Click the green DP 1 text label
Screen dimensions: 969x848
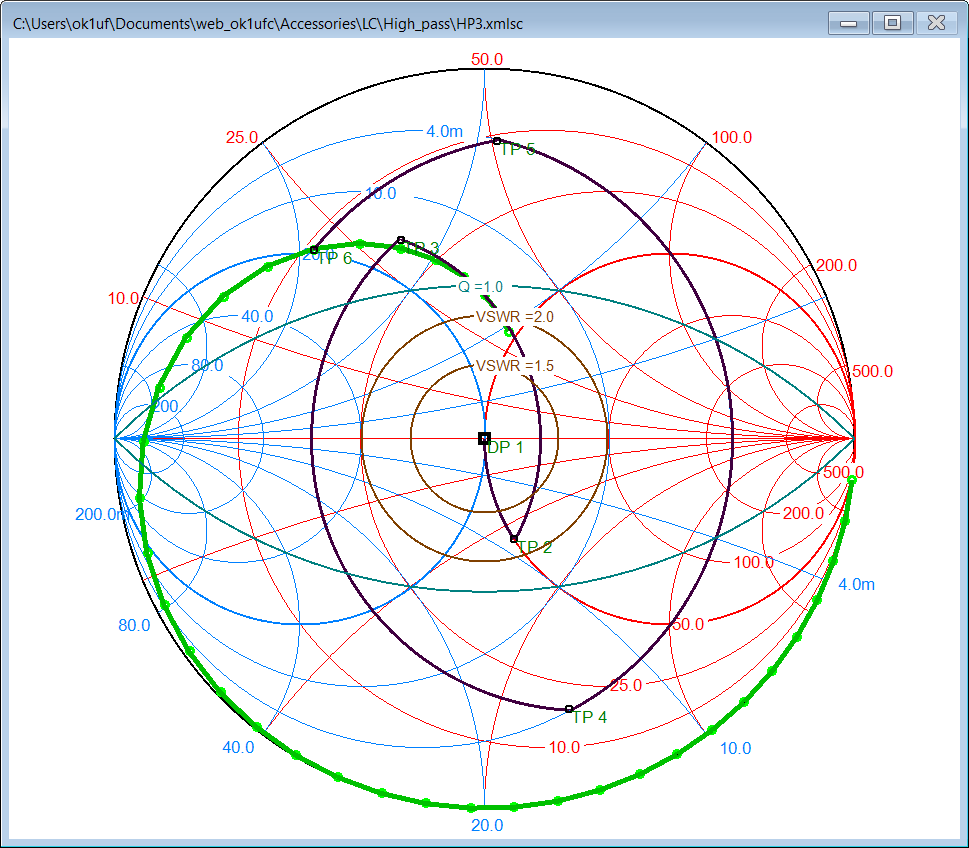(505, 448)
